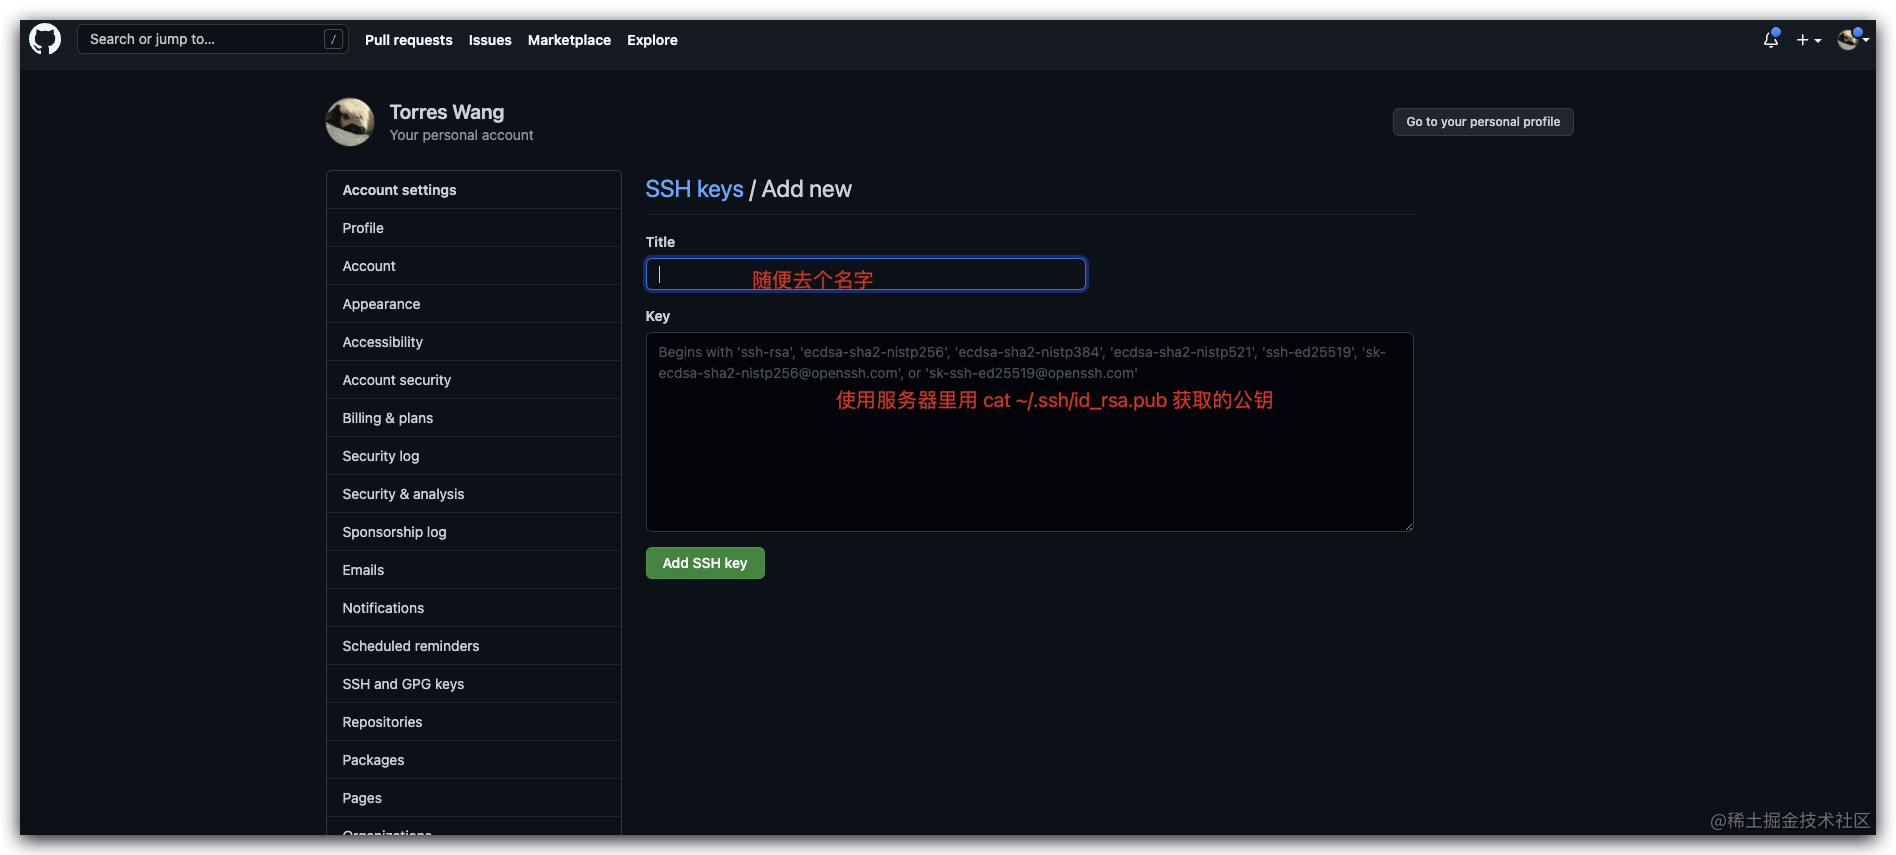Open the user avatar menu in header

pyautogui.click(x=1853, y=39)
